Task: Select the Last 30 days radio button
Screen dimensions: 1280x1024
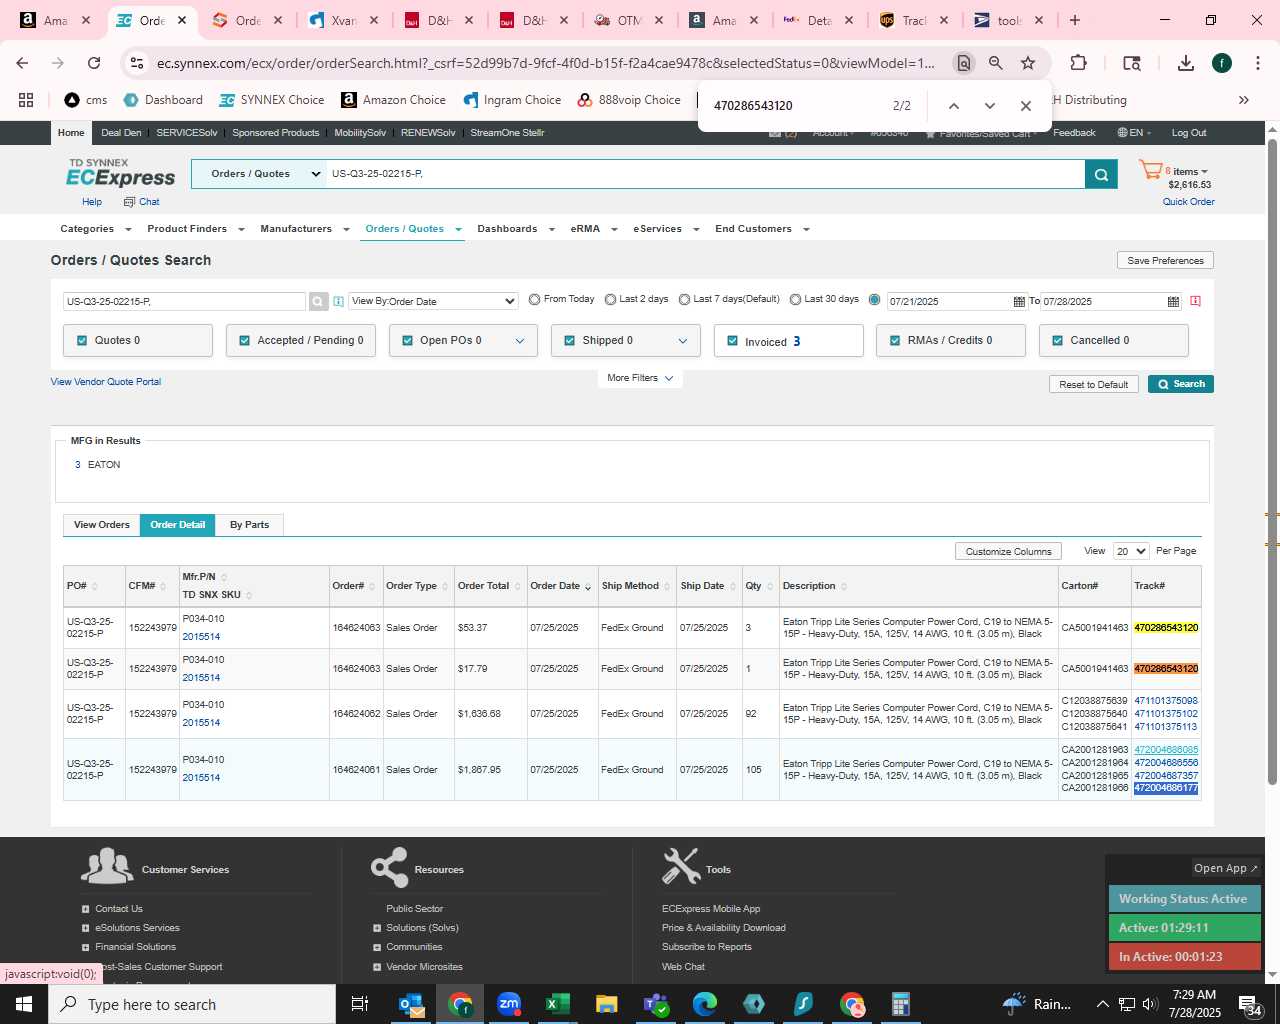Action: tap(795, 299)
